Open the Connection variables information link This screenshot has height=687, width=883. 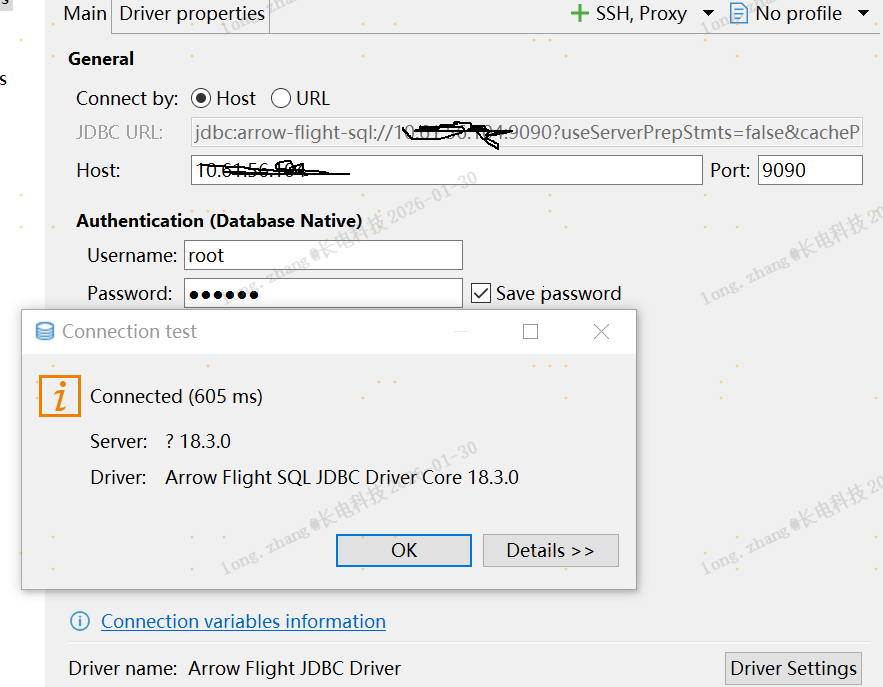point(243,622)
